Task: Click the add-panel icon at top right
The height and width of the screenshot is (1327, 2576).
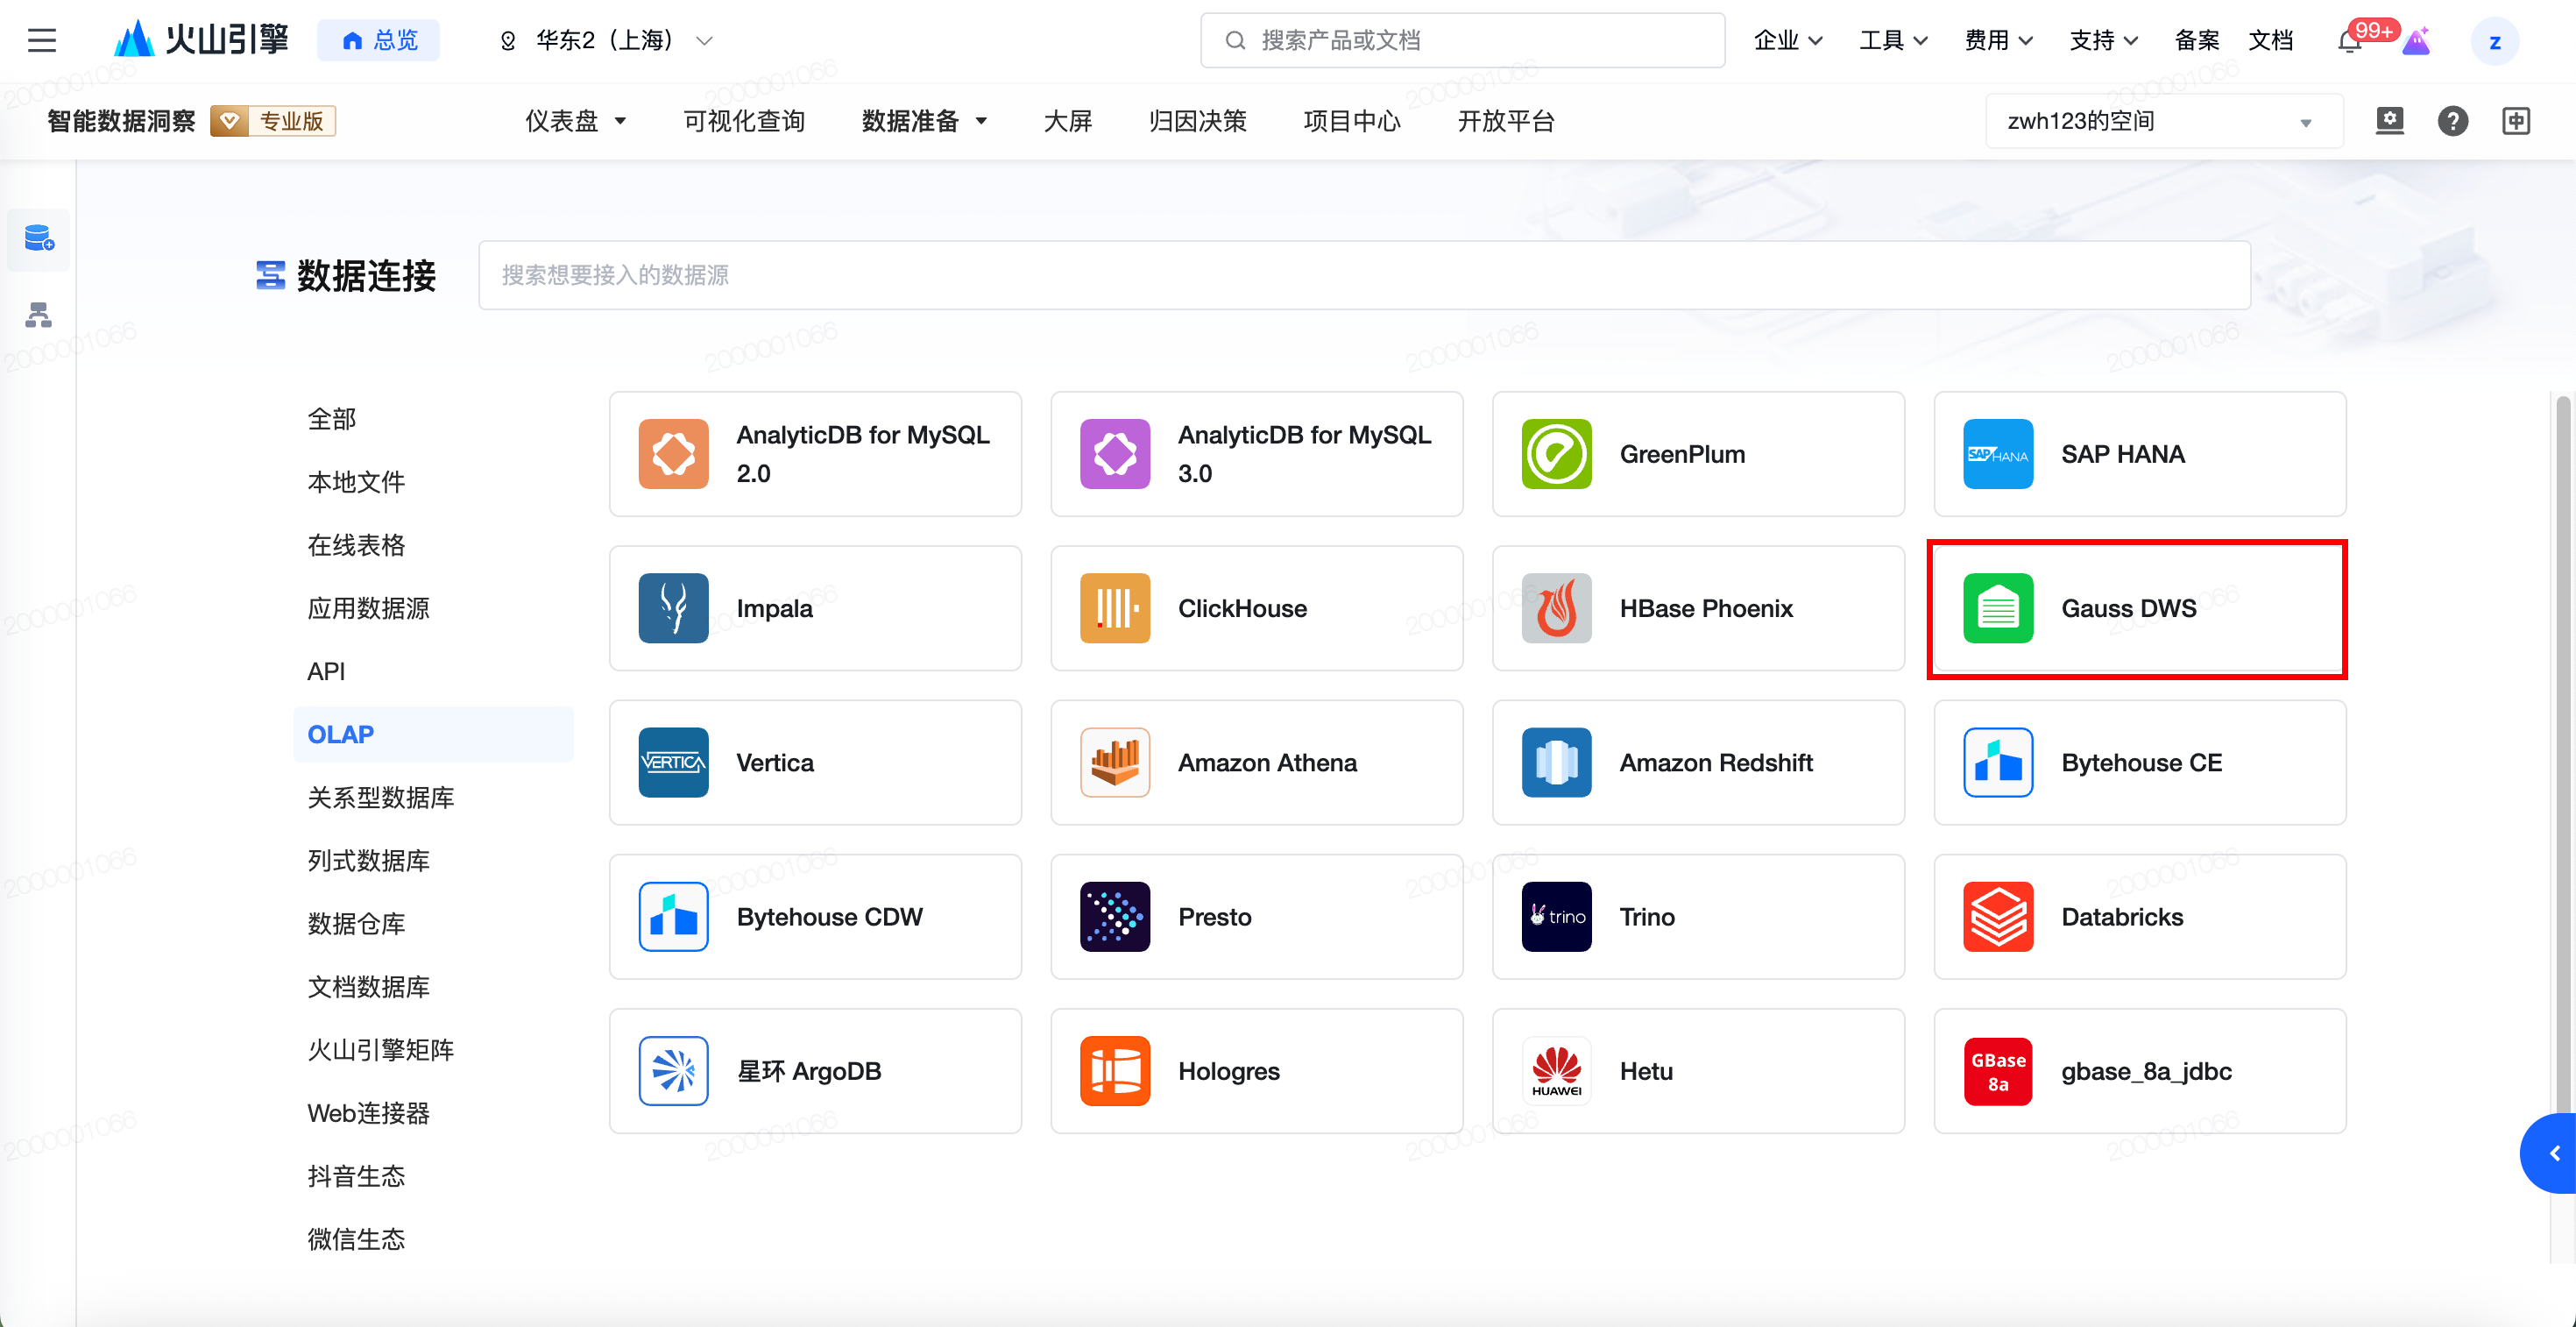Action: coord(2516,121)
